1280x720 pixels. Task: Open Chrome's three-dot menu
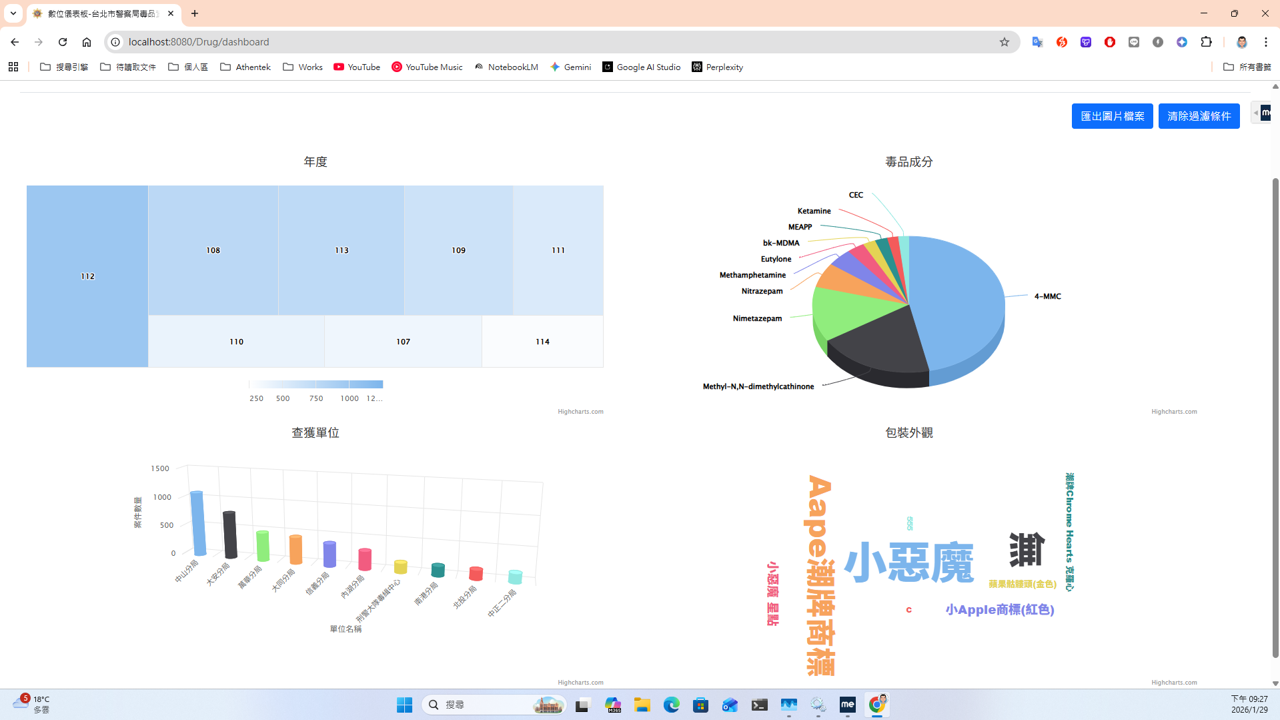(1266, 42)
